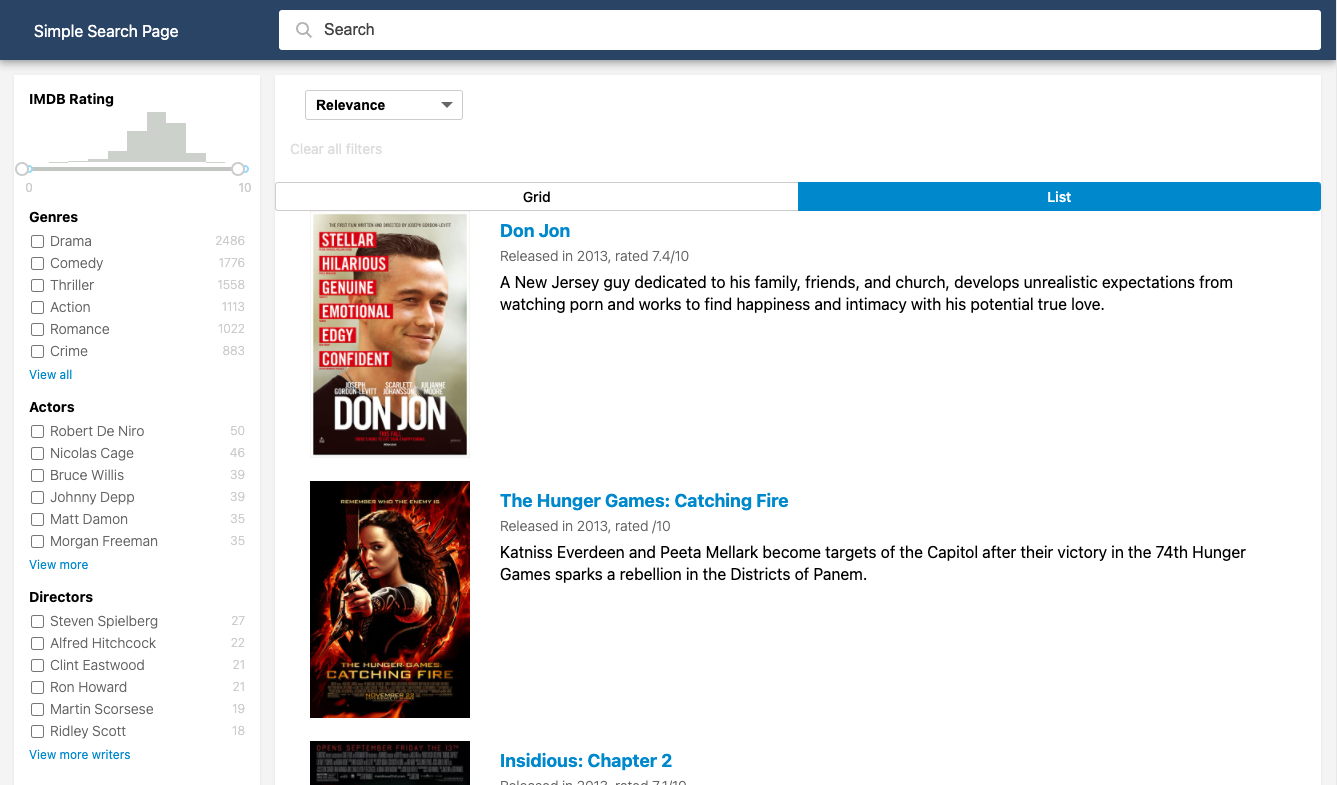
Task: Check the Ridley Scott filter
Action: pyautogui.click(x=37, y=731)
